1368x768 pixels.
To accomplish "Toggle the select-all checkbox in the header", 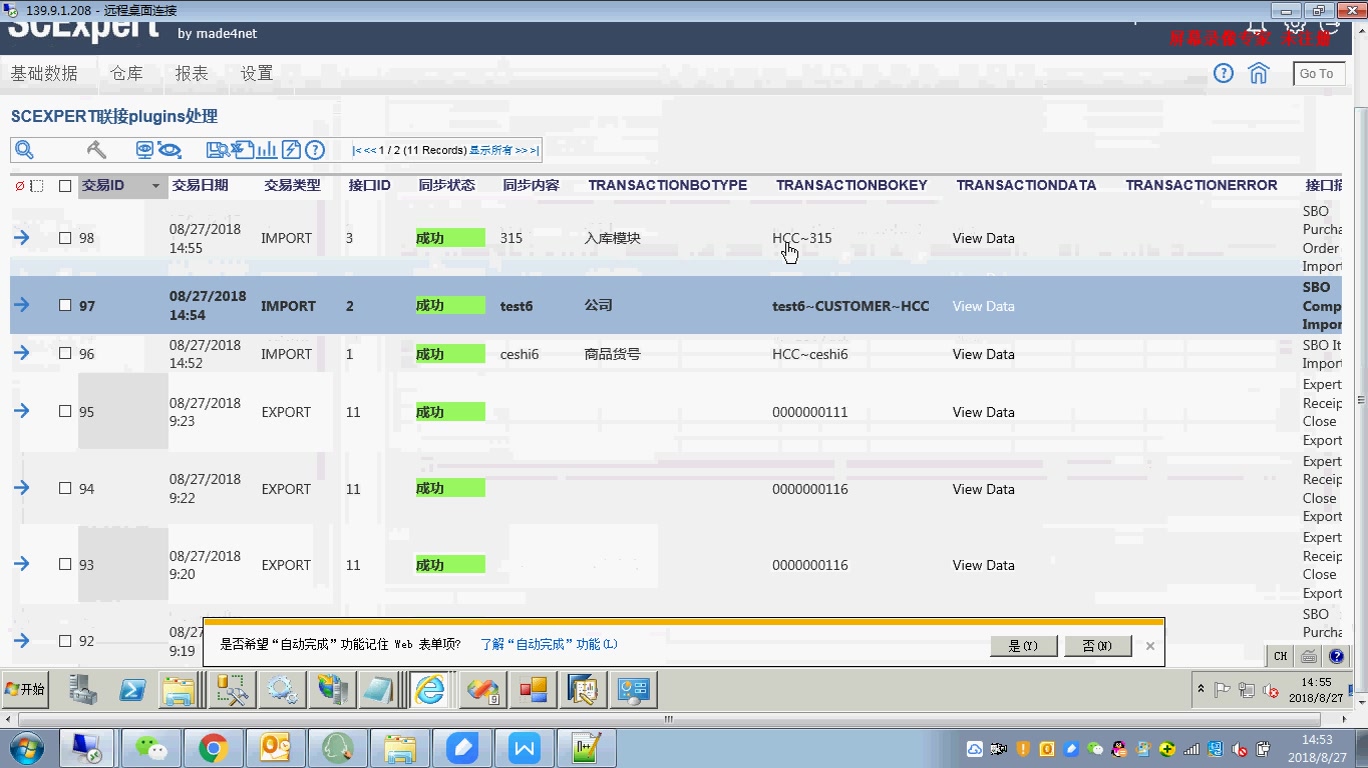I will pos(65,185).
